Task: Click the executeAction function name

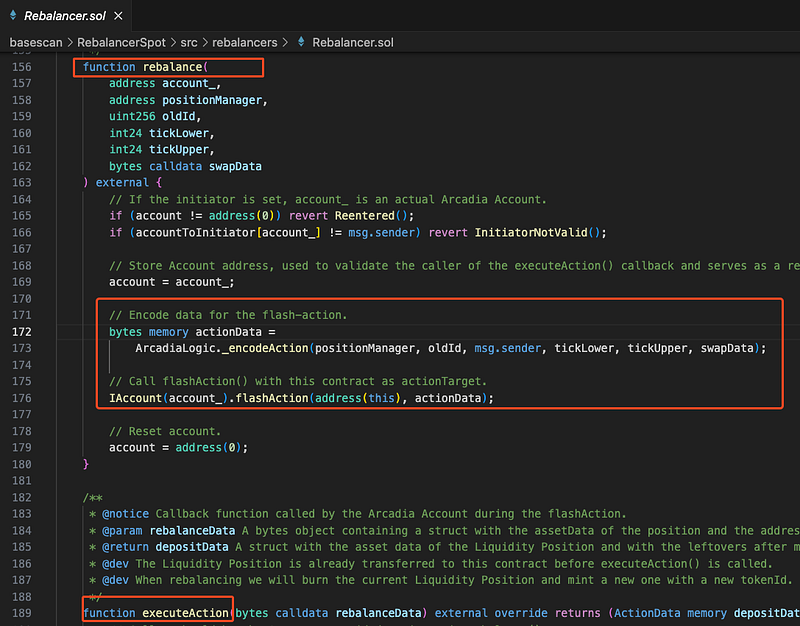Action: click(186, 611)
